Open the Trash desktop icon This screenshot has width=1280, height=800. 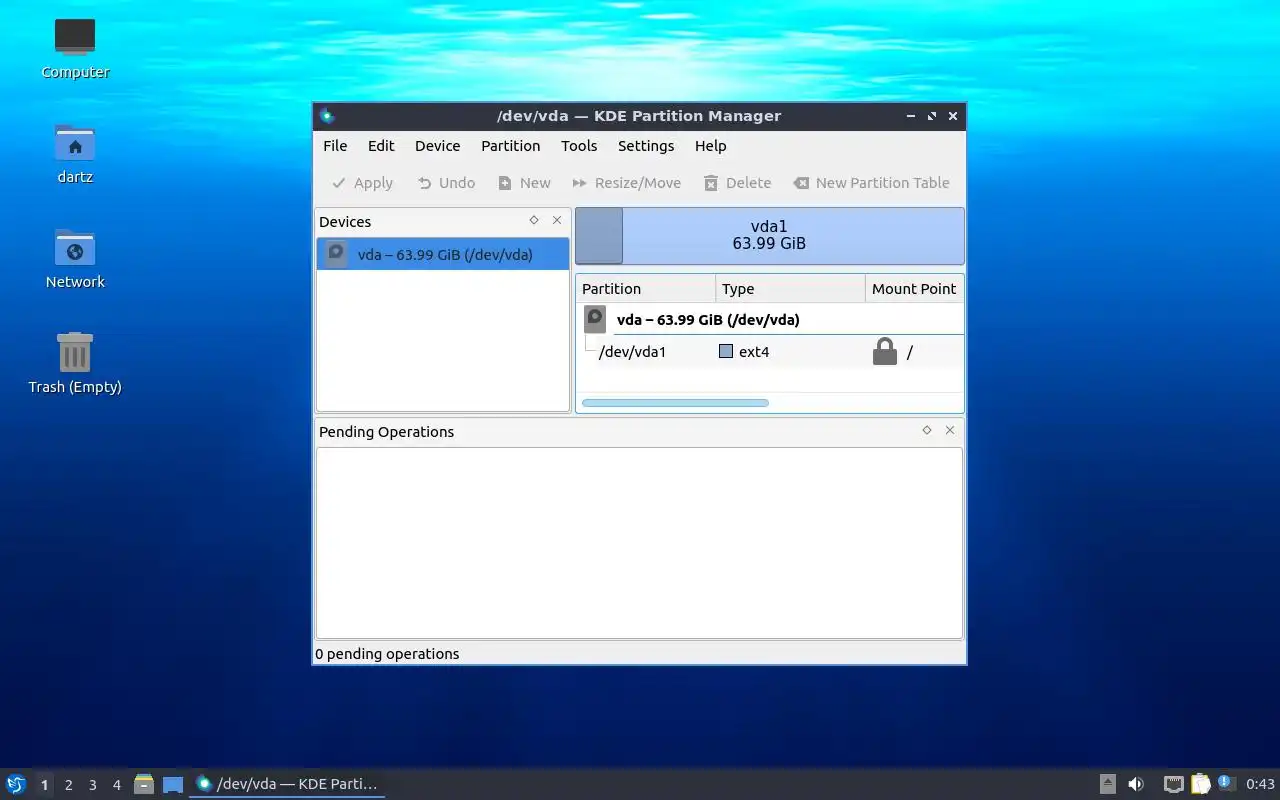pos(75,363)
